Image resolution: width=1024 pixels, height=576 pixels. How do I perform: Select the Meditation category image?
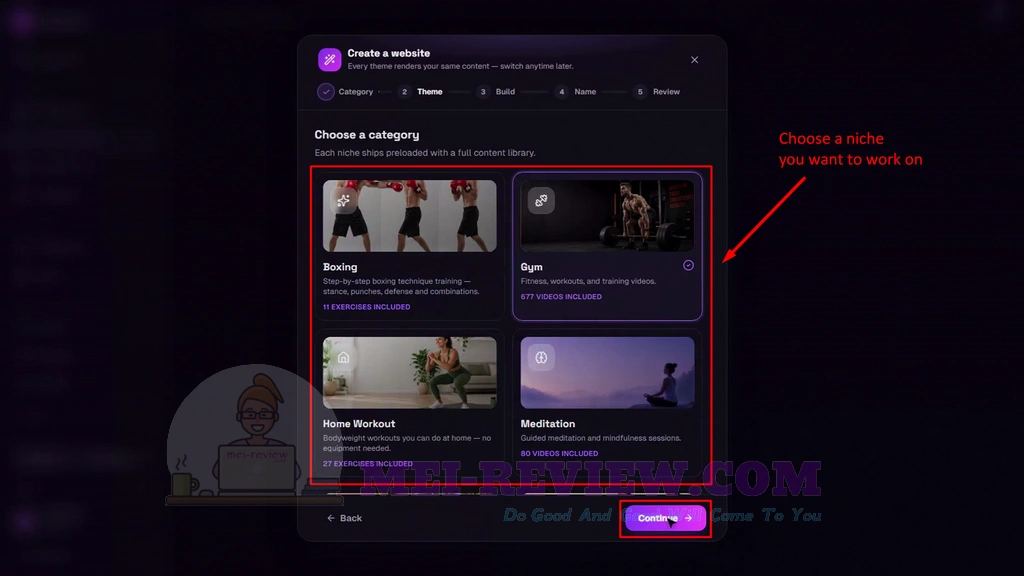pos(607,373)
